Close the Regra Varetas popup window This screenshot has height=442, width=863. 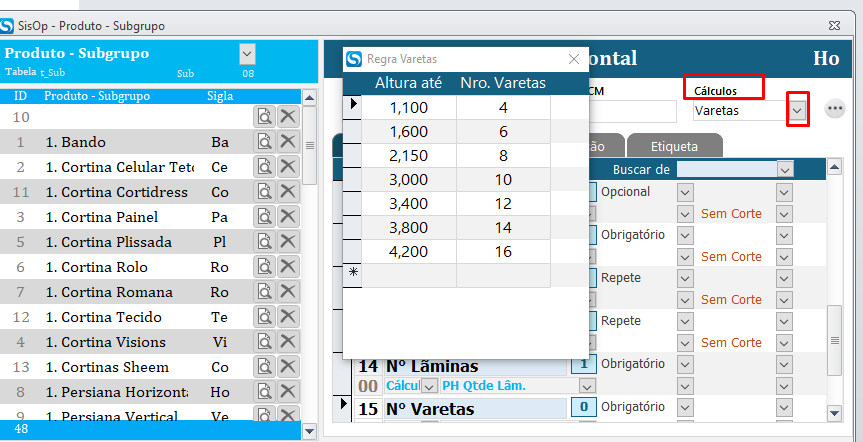pos(574,59)
